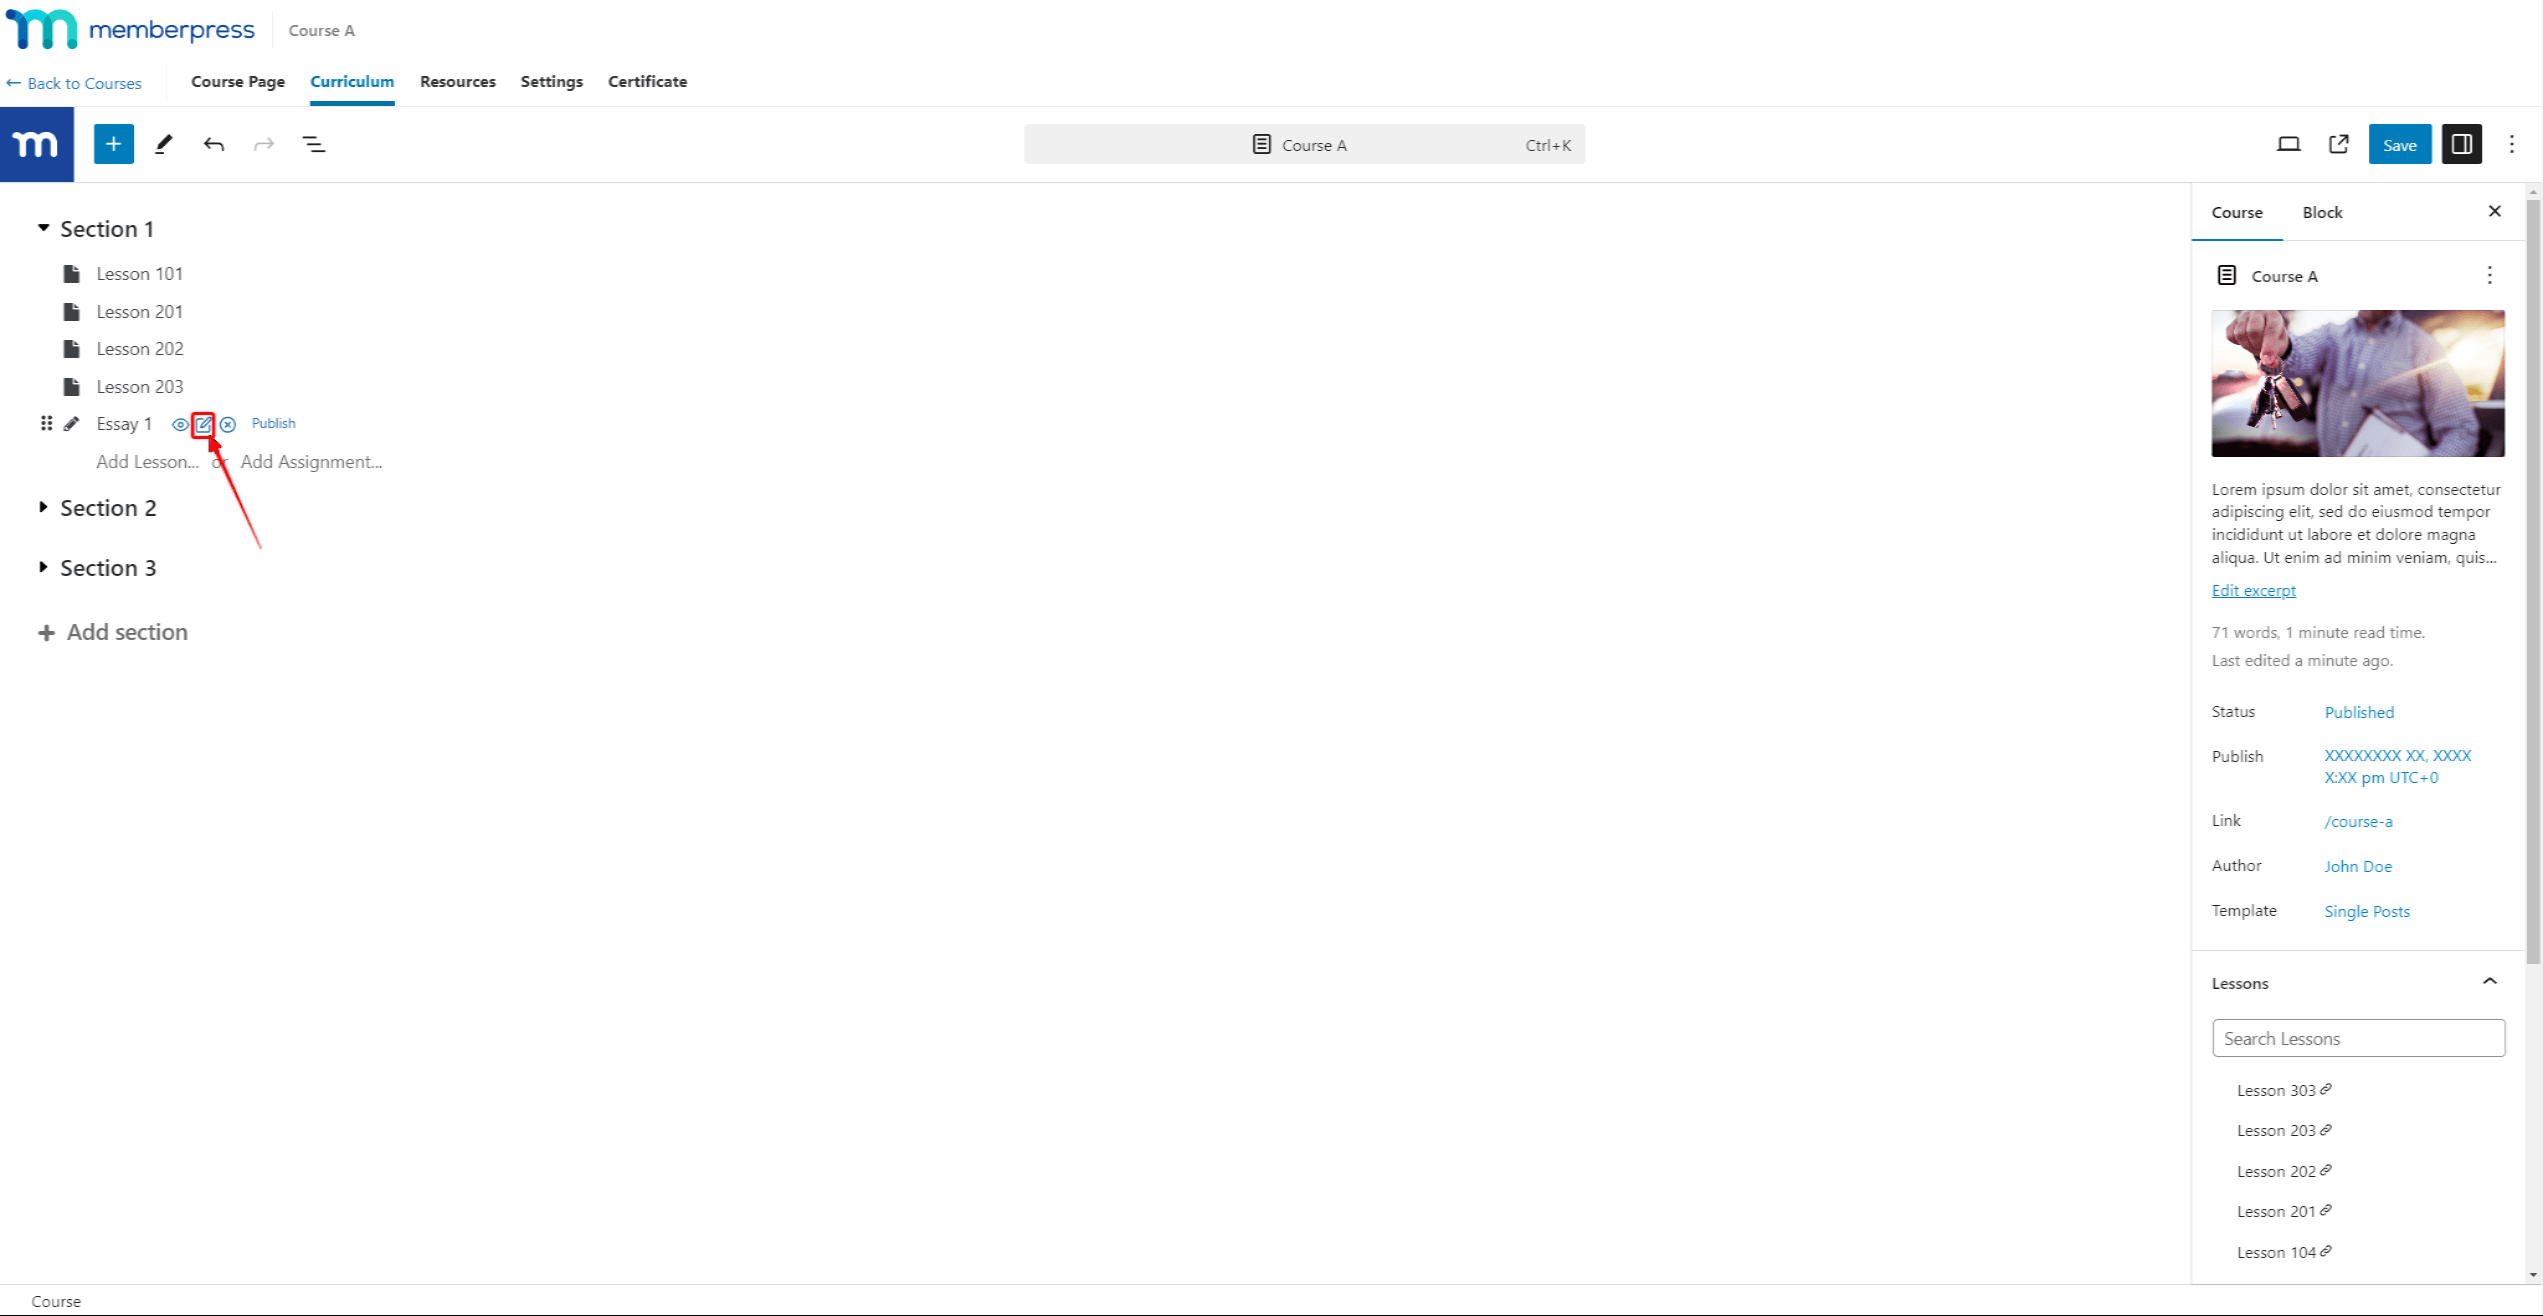Click the Save button in top toolbar
Viewport: 2543px width, 1316px height.
click(2399, 144)
